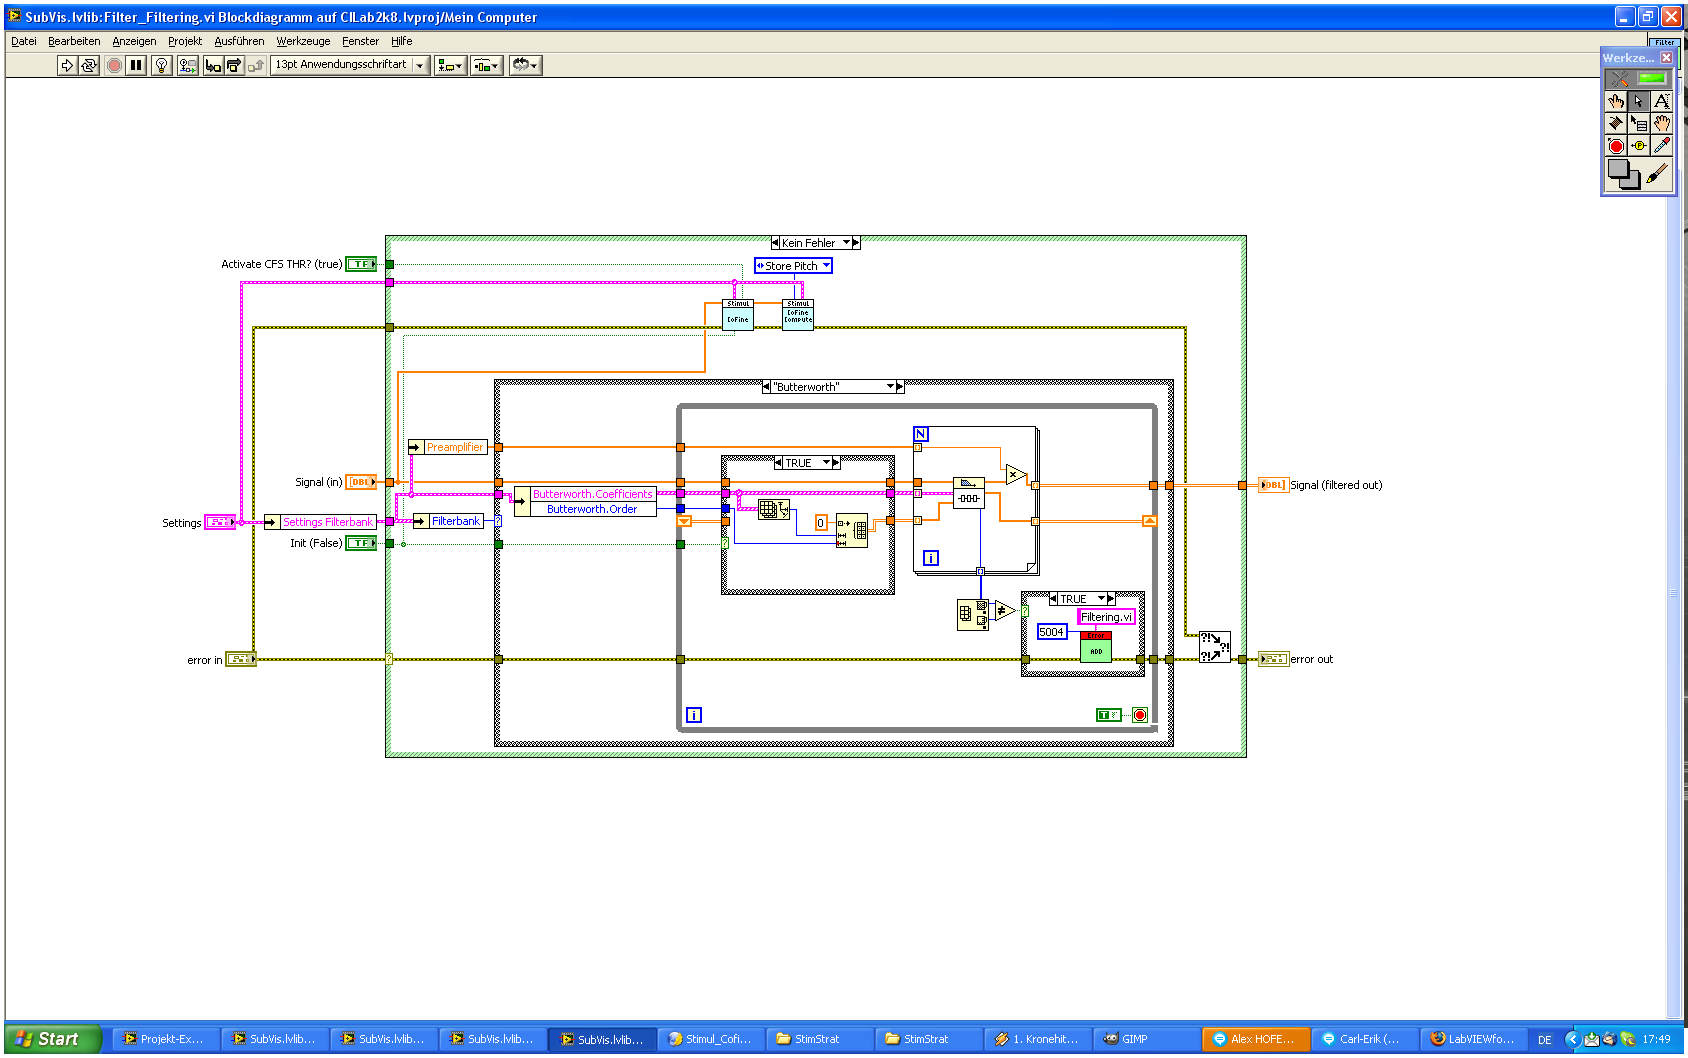Viewport: 1688px width, 1058px height.
Task: Click the Signal (in) DBL terminal
Action: click(x=361, y=482)
